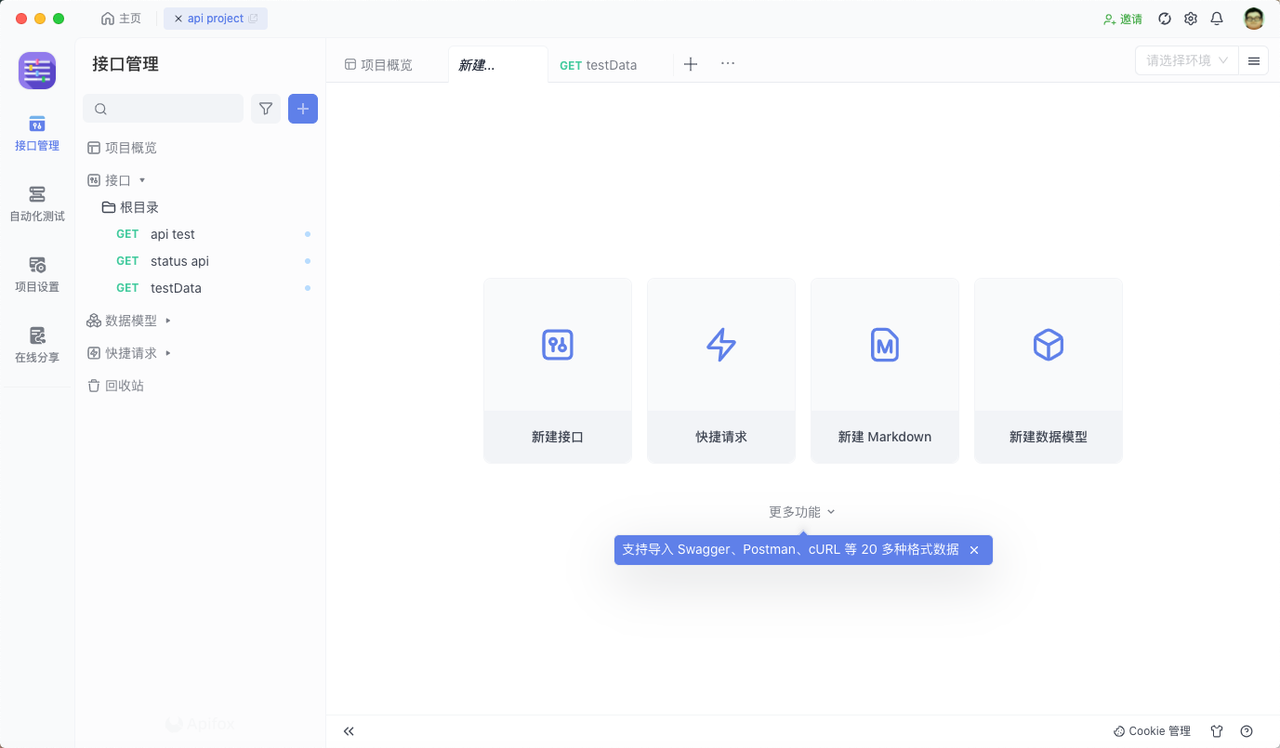Open the 回收站 recycle bin

115,386
